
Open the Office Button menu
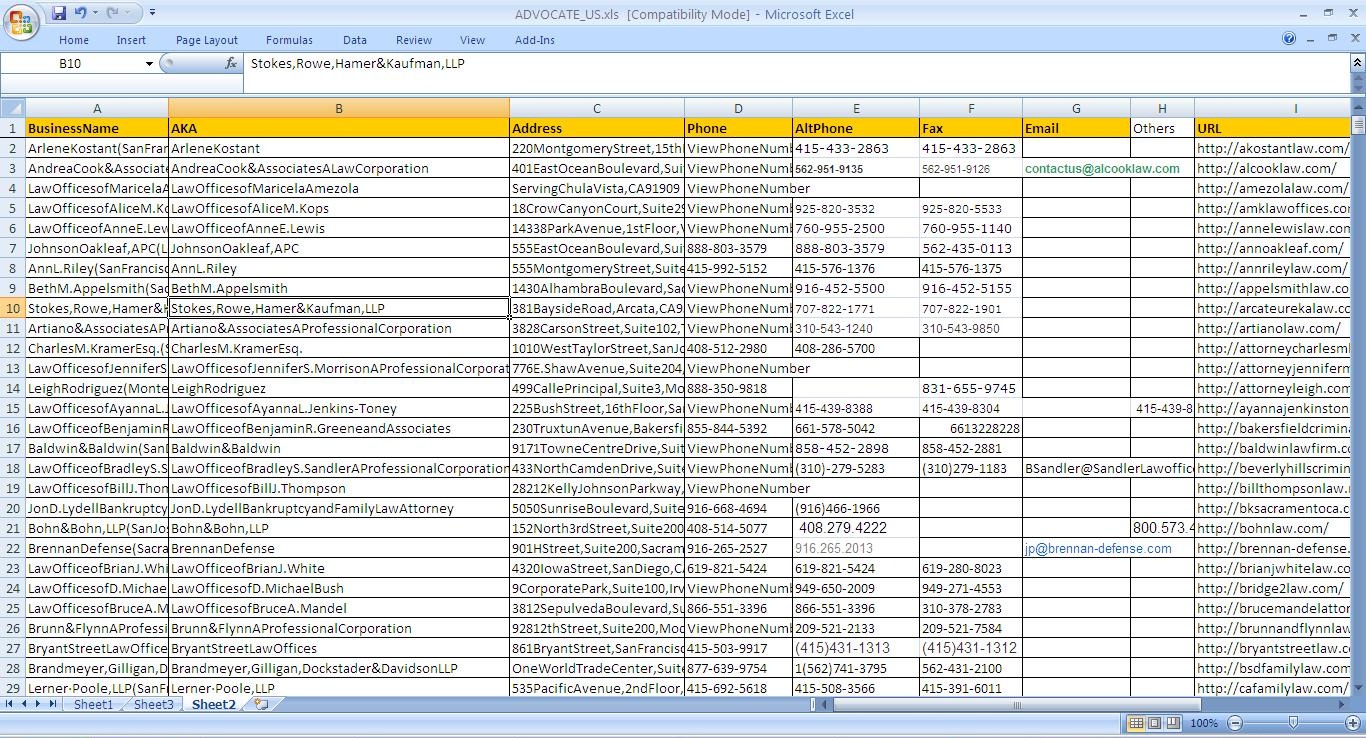[x=21, y=22]
